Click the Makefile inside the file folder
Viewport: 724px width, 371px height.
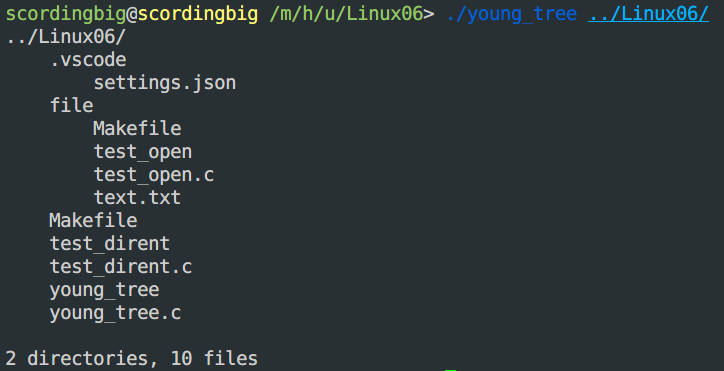tap(137, 128)
